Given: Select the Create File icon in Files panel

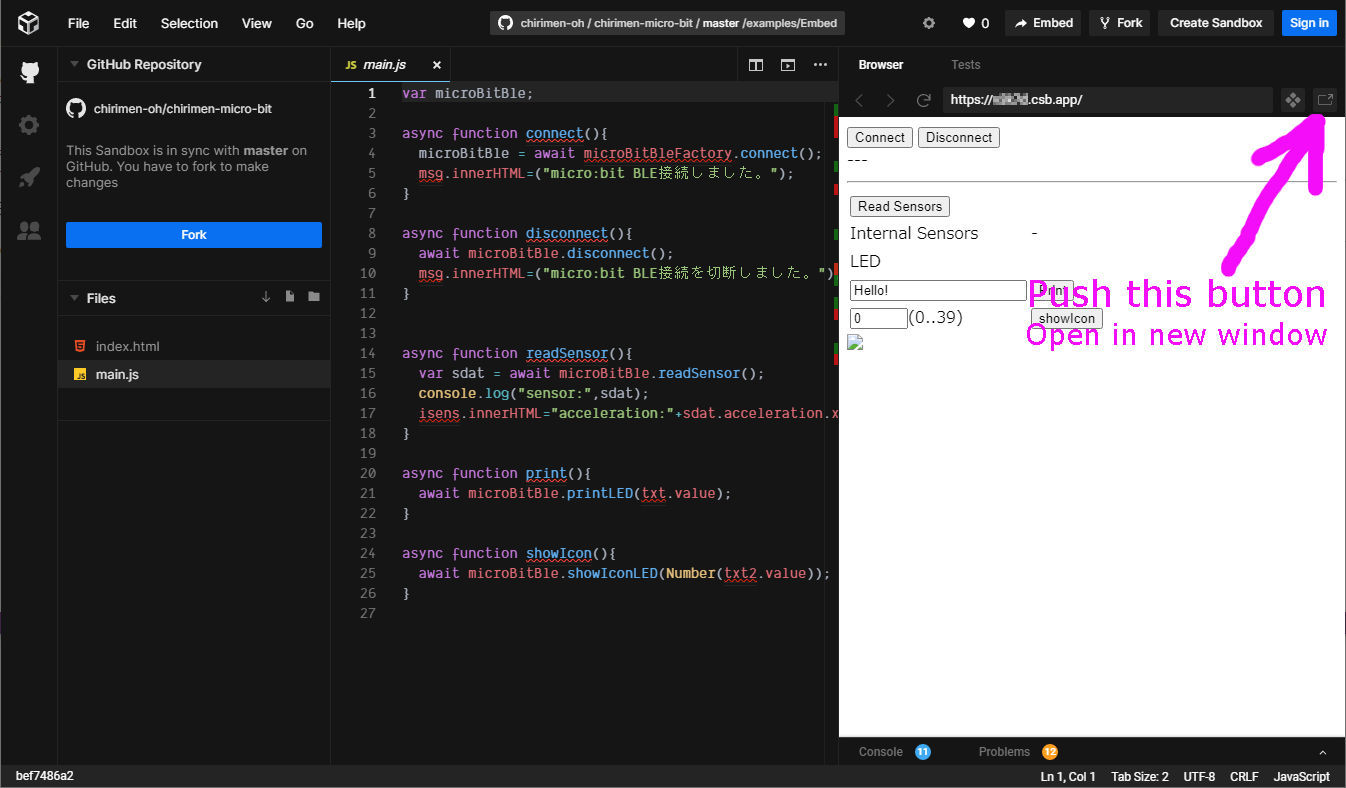Looking at the screenshot, I should 289,297.
